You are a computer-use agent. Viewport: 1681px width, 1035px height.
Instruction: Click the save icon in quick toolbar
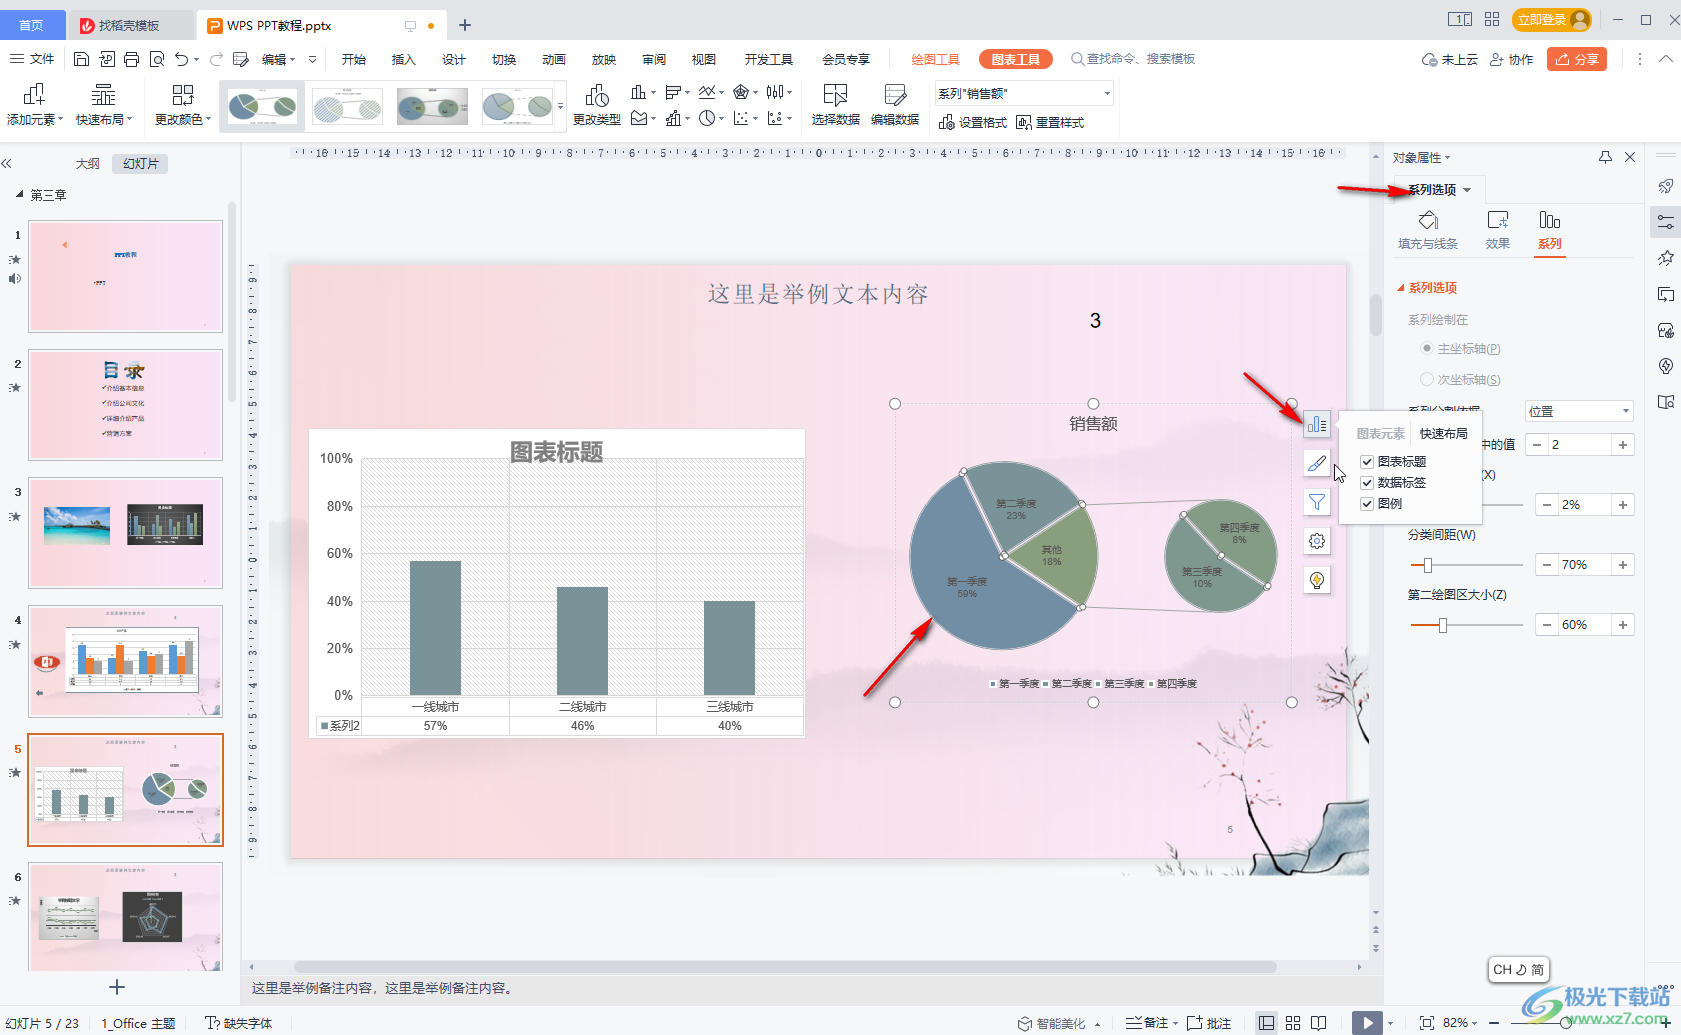tap(82, 59)
